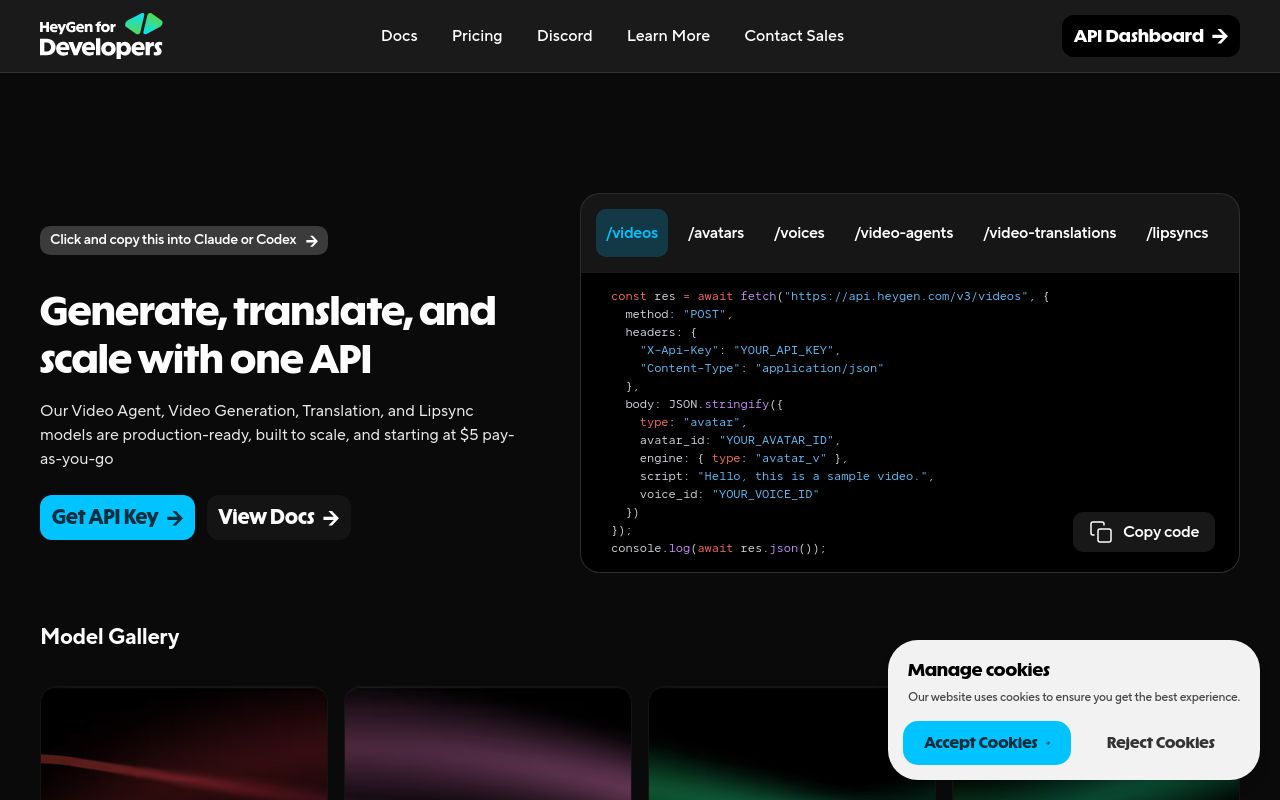Open Contact Sales in the navigation
The width and height of the screenshot is (1280, 800).
pyautogui.click(x=794, y=36)
